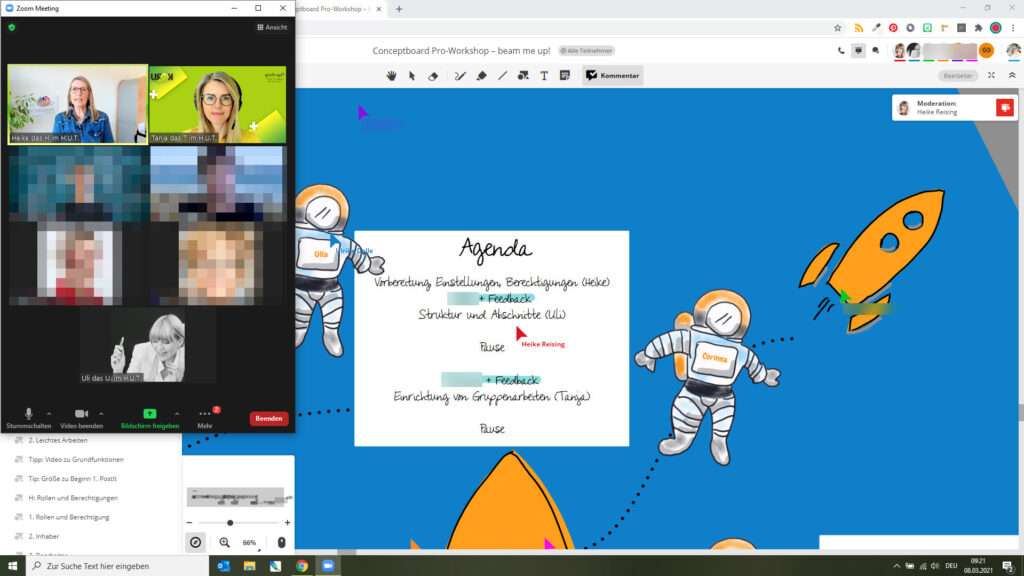Open the Chrome extensions puzzle menu
This screenshot has width=1024, height=576.
point(978,28)
